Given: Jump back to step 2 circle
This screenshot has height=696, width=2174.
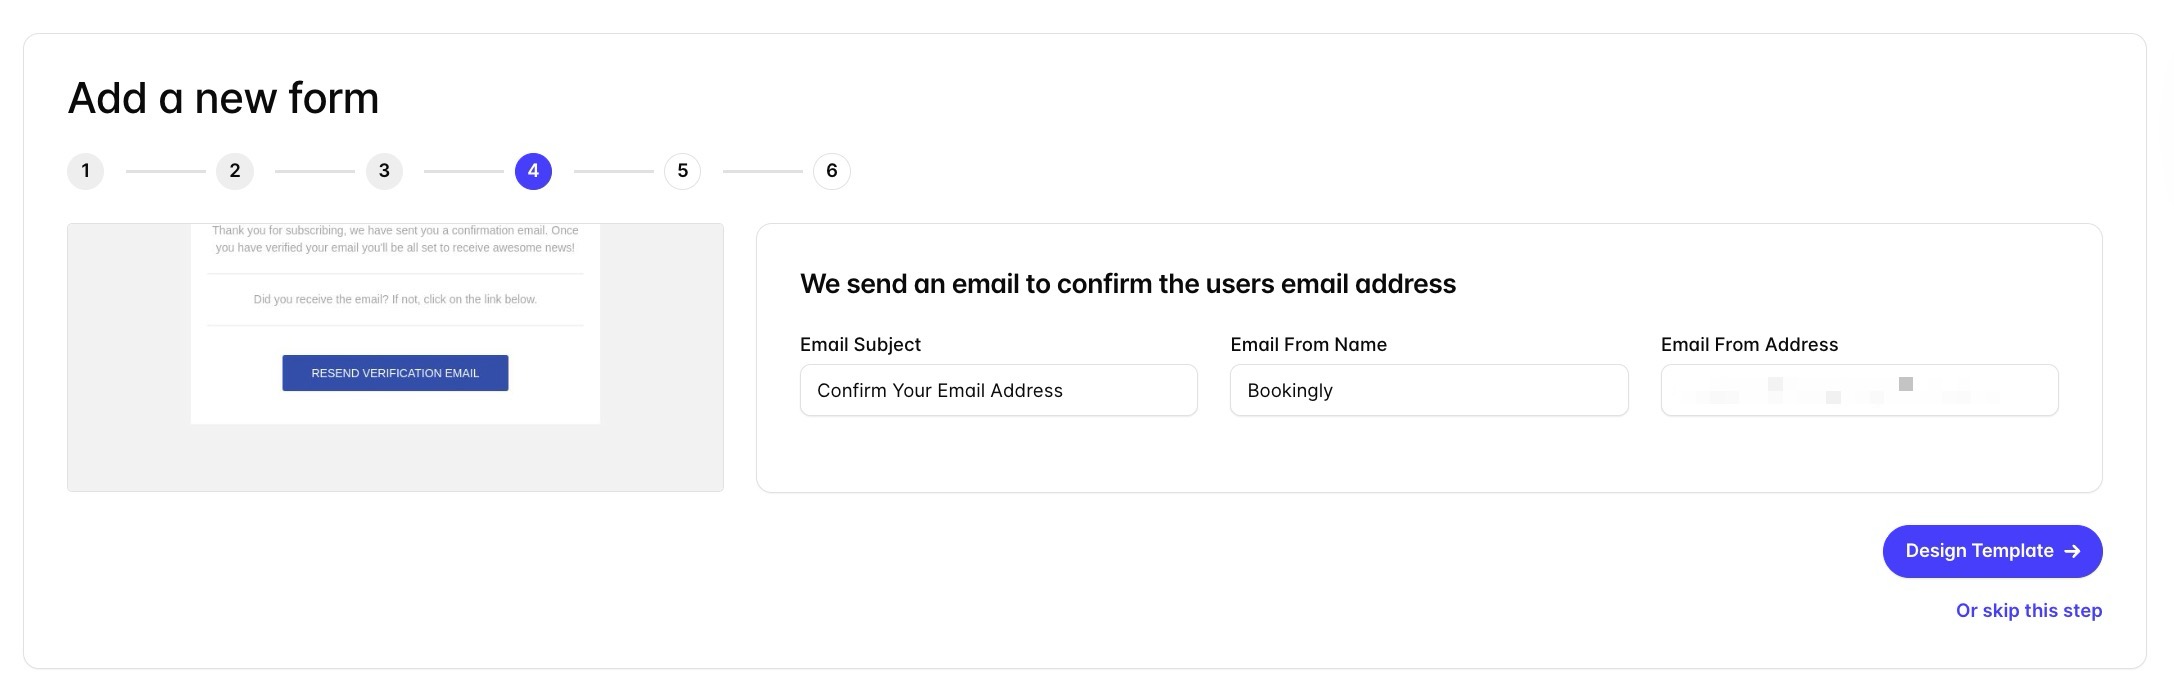Looking at the screenshot, I should pos(235,171).
